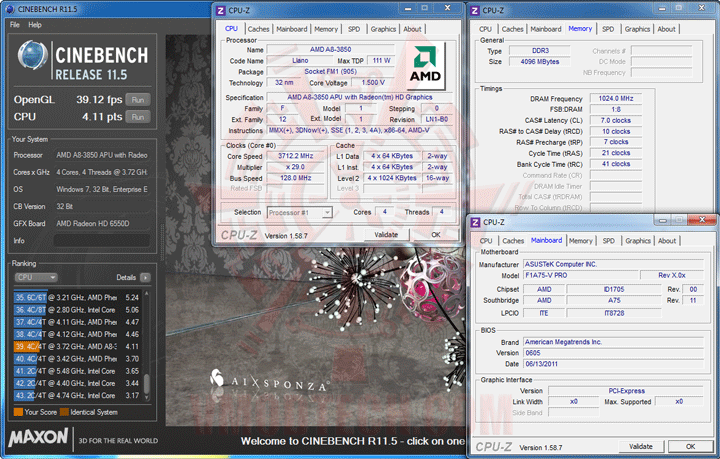This screenshot has width=720, height=459.
Task: Click the Details arrow icon in Ranking
Action: click(145, 277)
